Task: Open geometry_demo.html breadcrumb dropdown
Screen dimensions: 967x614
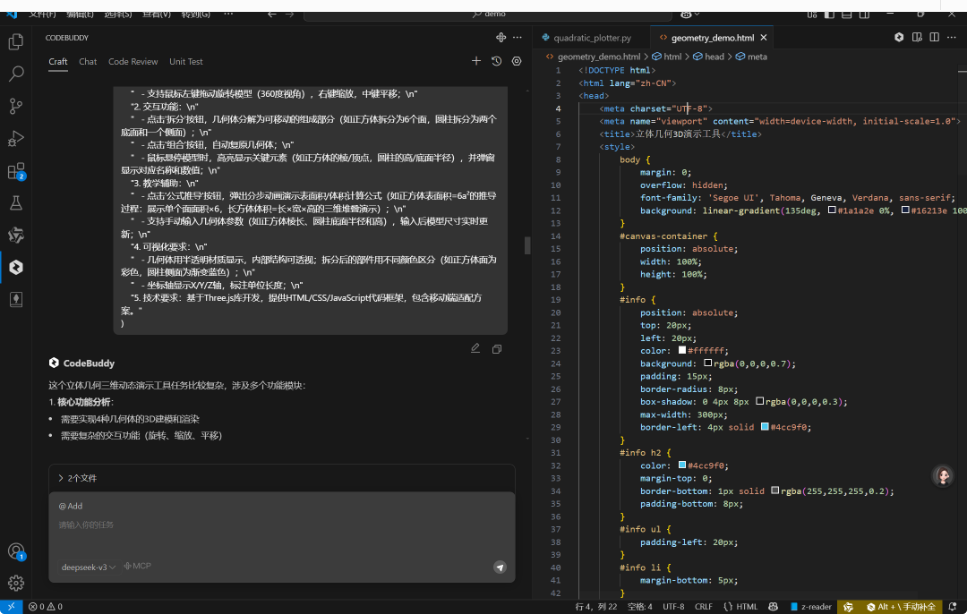Action: 593,57
